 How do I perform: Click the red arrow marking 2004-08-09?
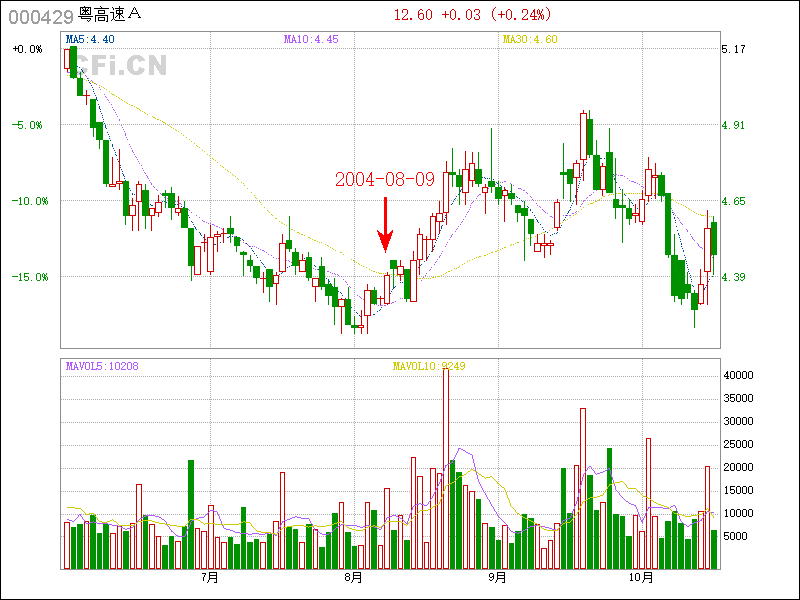(385, 226)
